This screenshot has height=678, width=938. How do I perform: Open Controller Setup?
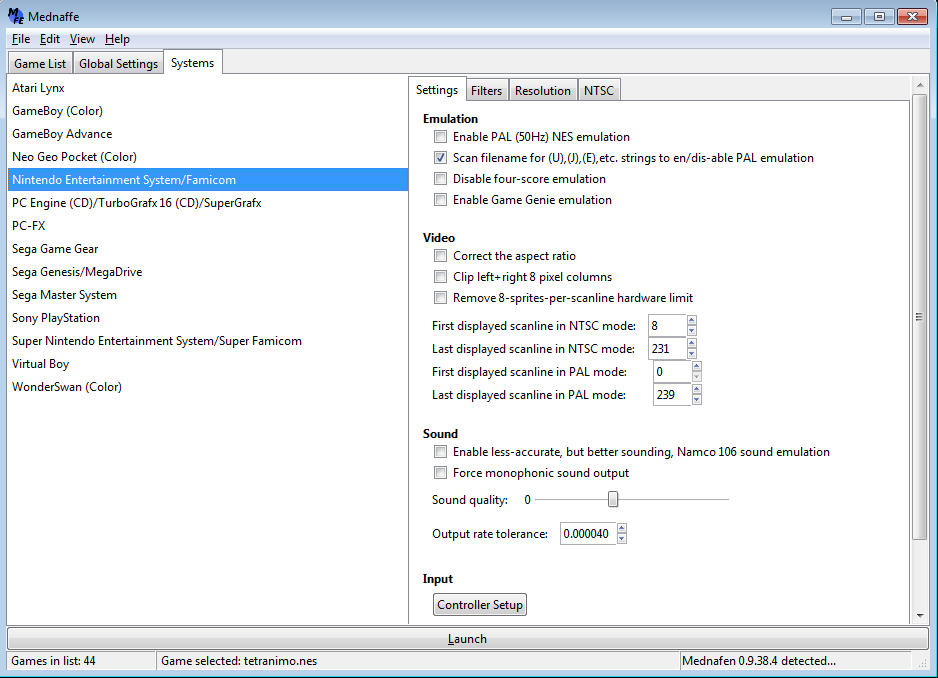(x=480, y=604)
